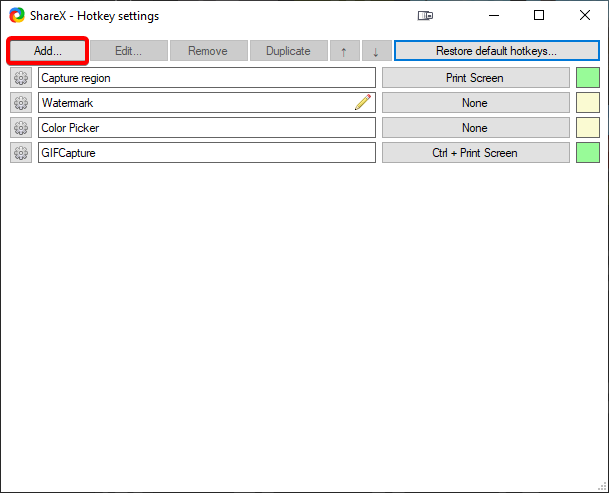
Task: Click the Restore default hotkeys button
Action: [x=497, y=51]
